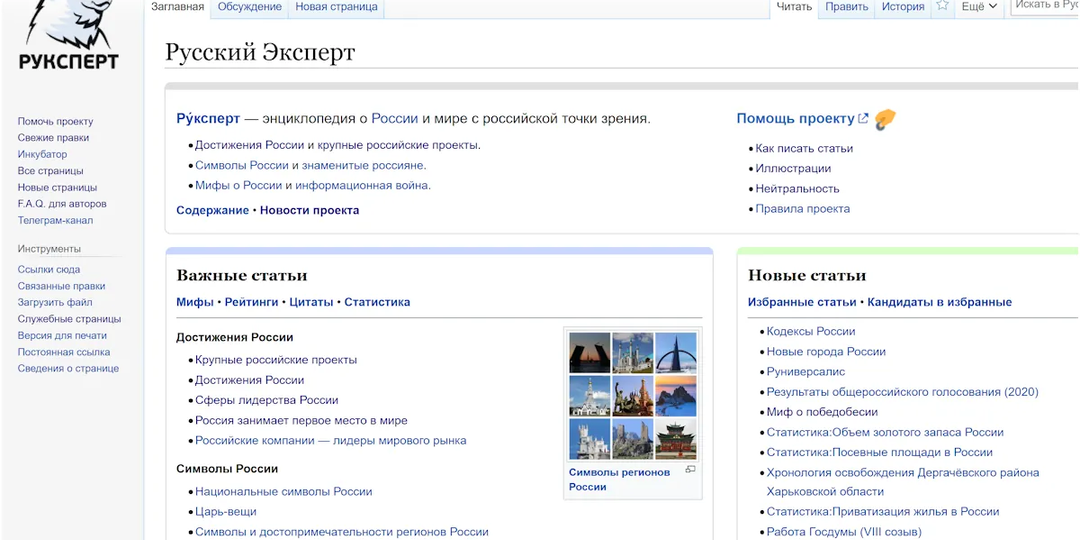1080x540 pixels.
Task: Open the Цитаты link
Action: (311, 302)
